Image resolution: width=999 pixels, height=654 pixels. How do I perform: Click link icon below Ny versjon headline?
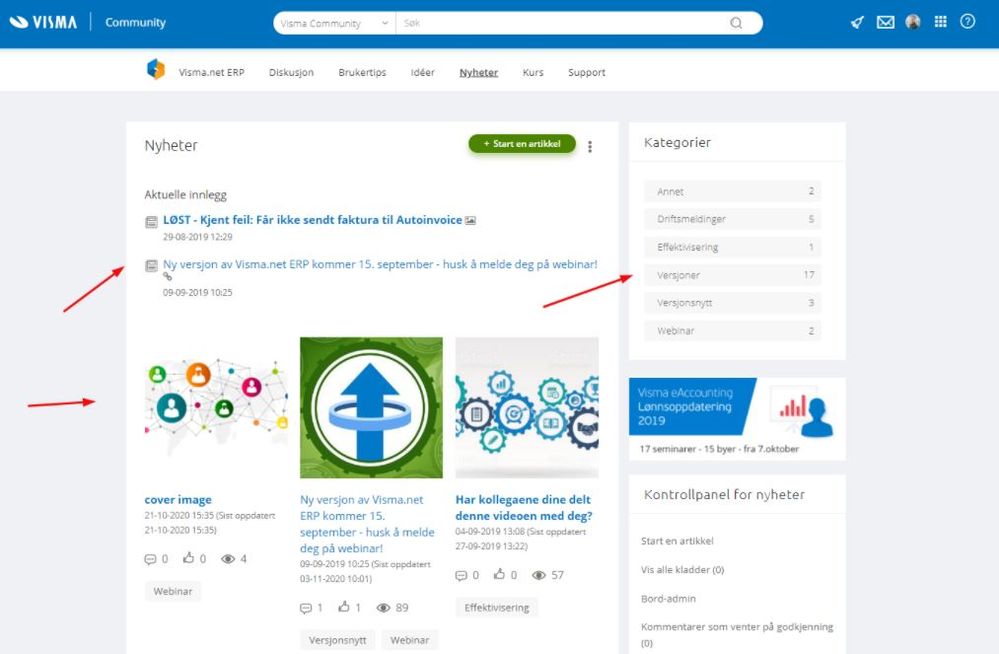(168, 277)
